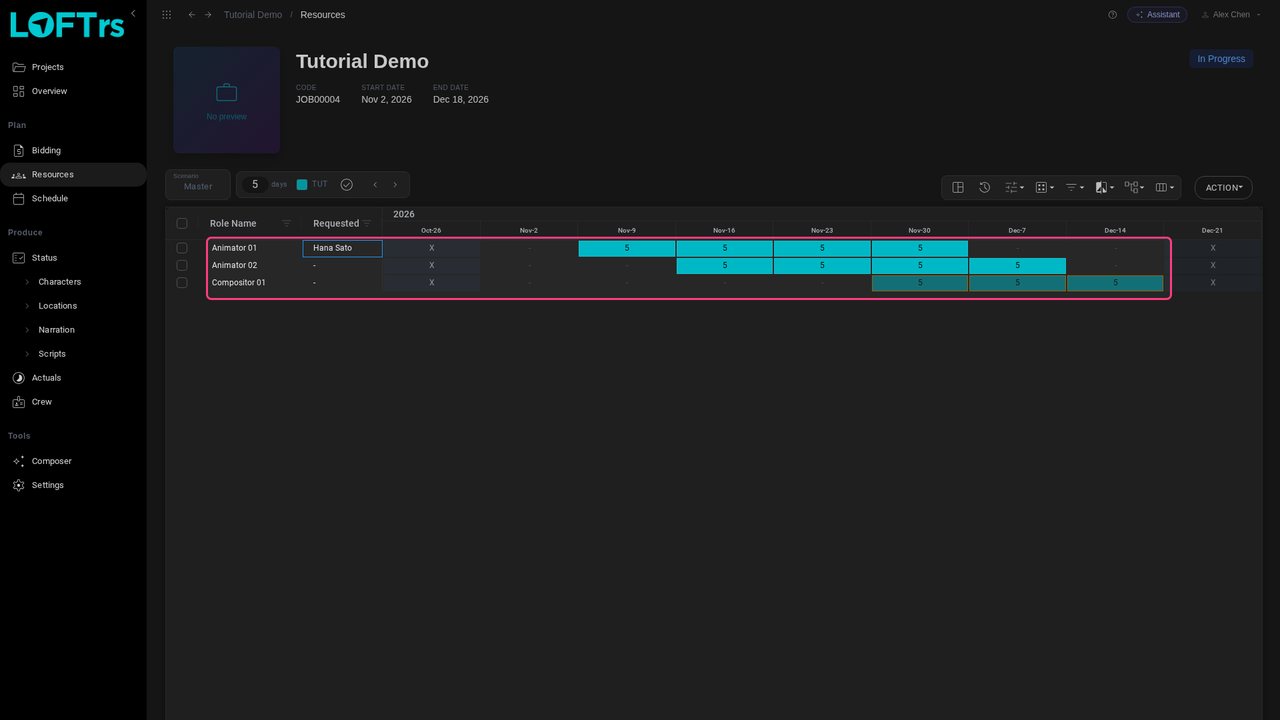Open the grid view dropdown
The image size is (1280, 720).
[1044, 187]
